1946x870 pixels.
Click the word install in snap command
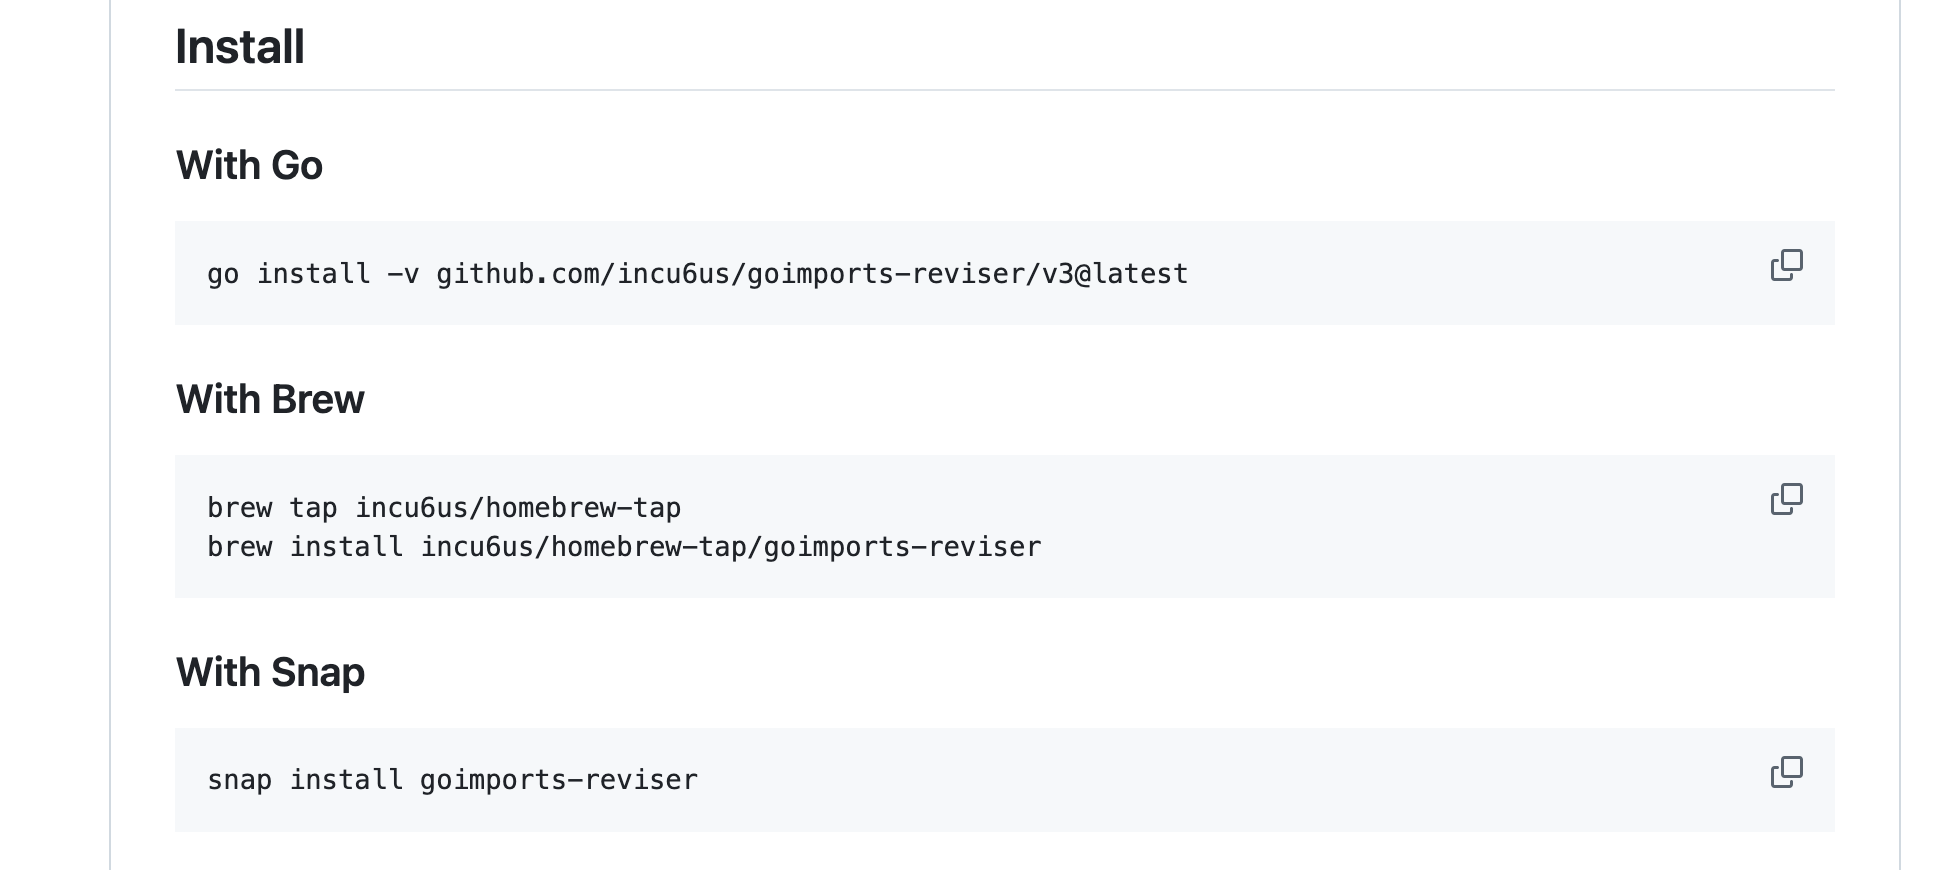pos(346,780)
